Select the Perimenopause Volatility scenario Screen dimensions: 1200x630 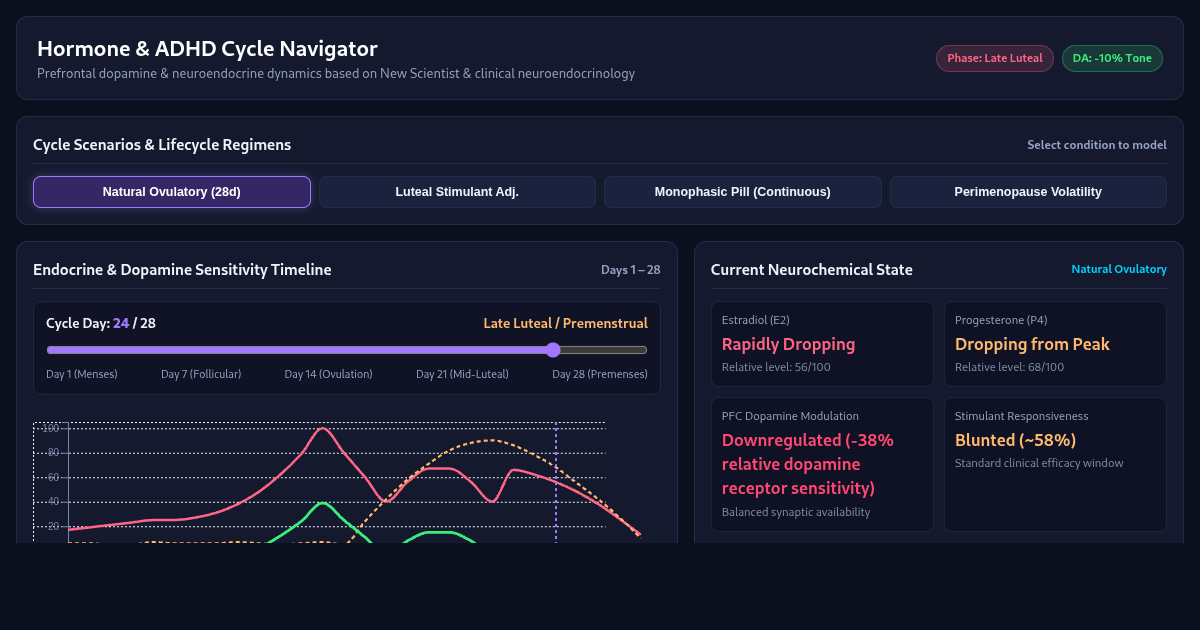tap(1028, 192)
